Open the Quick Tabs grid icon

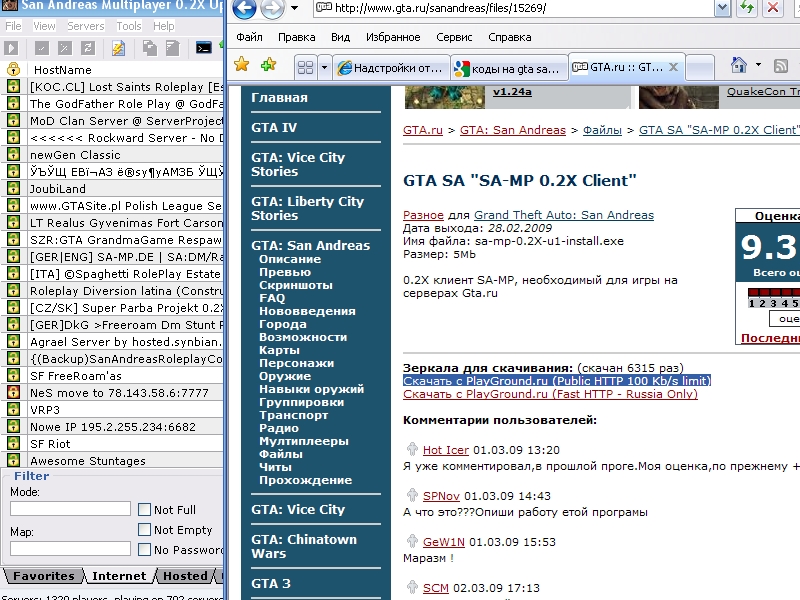click(x=305, y=67)
